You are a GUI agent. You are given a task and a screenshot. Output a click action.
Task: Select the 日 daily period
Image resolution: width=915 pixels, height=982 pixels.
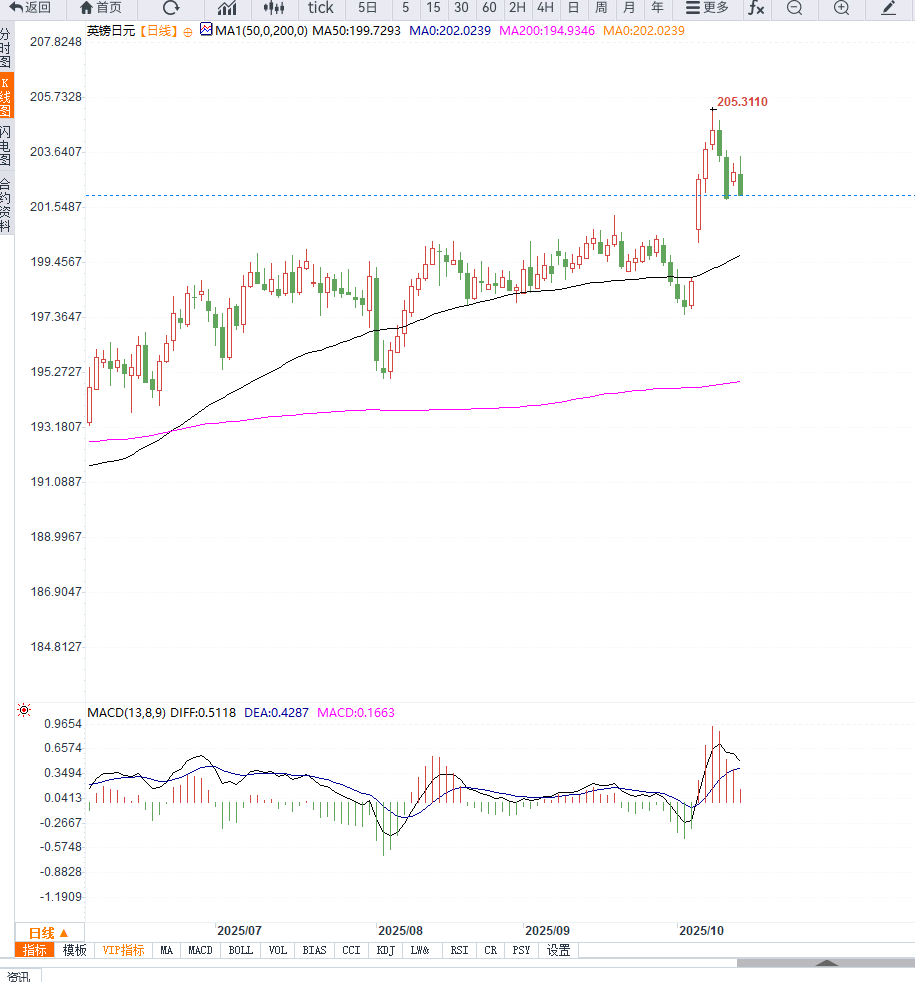point(573,8)
